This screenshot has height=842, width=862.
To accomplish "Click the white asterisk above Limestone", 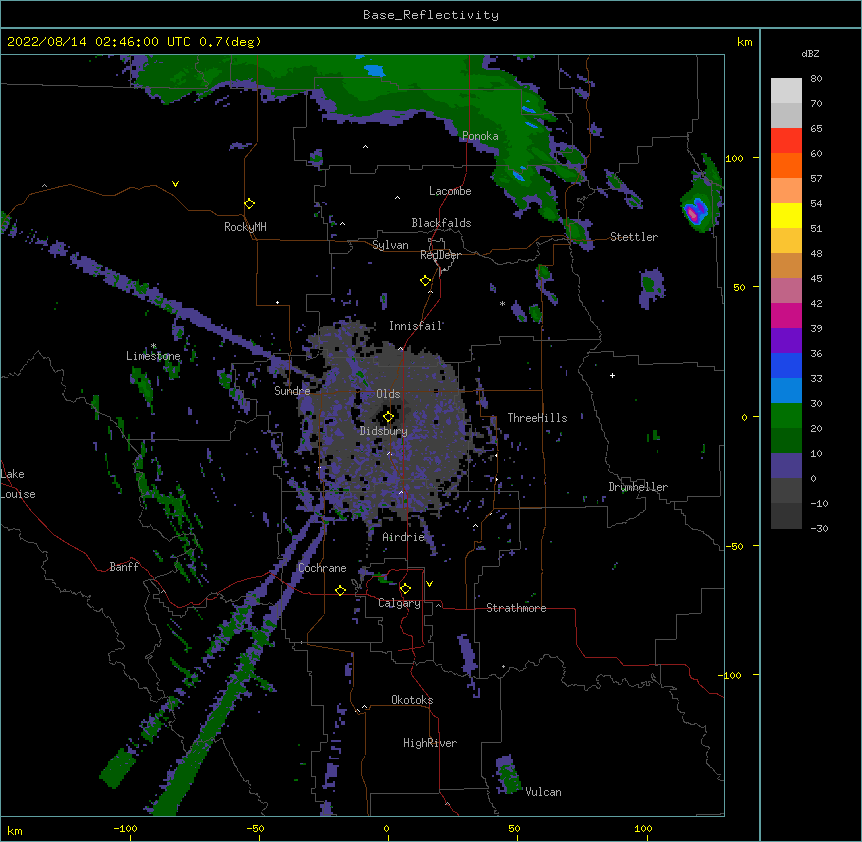I will 153,346.
